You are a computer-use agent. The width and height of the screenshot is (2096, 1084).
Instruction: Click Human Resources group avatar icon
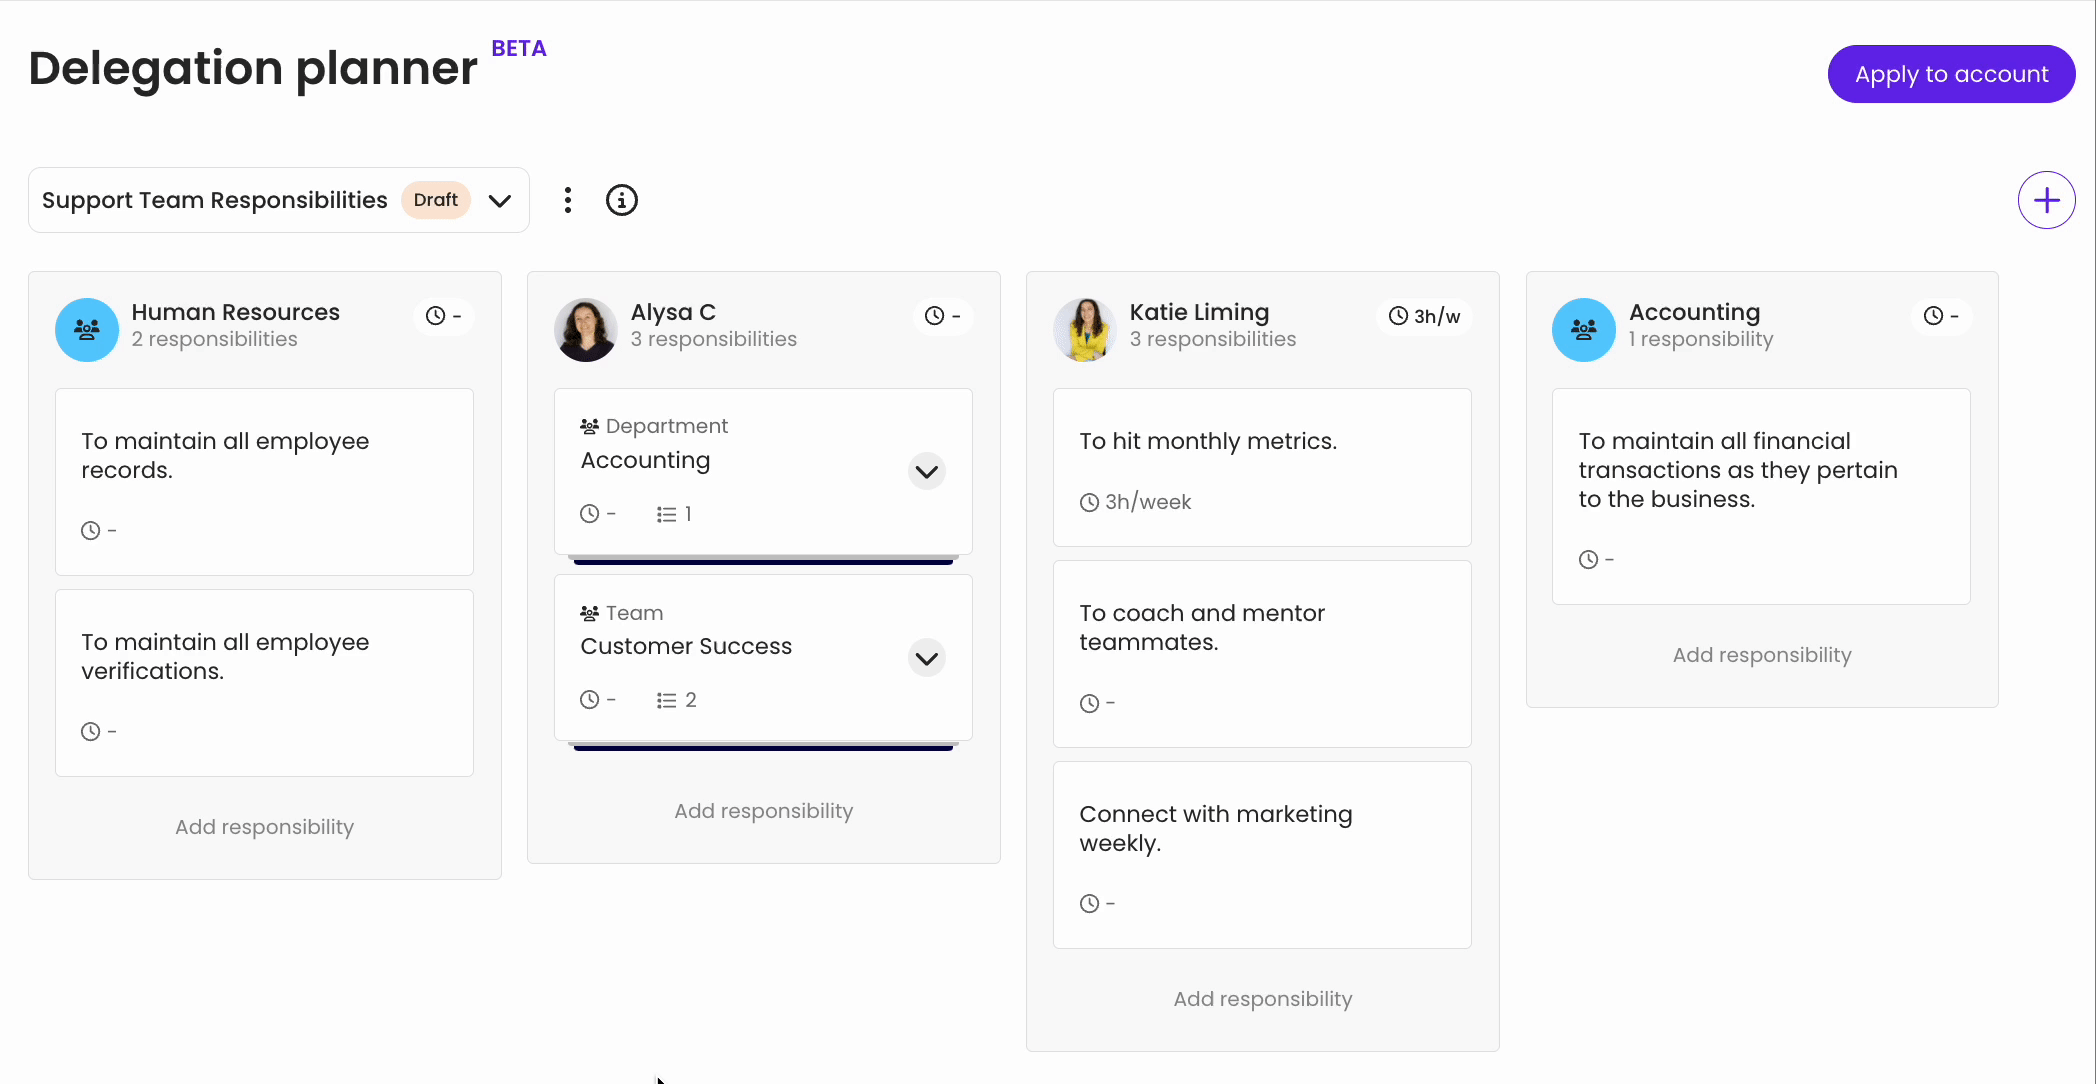[x=87, y=329]
